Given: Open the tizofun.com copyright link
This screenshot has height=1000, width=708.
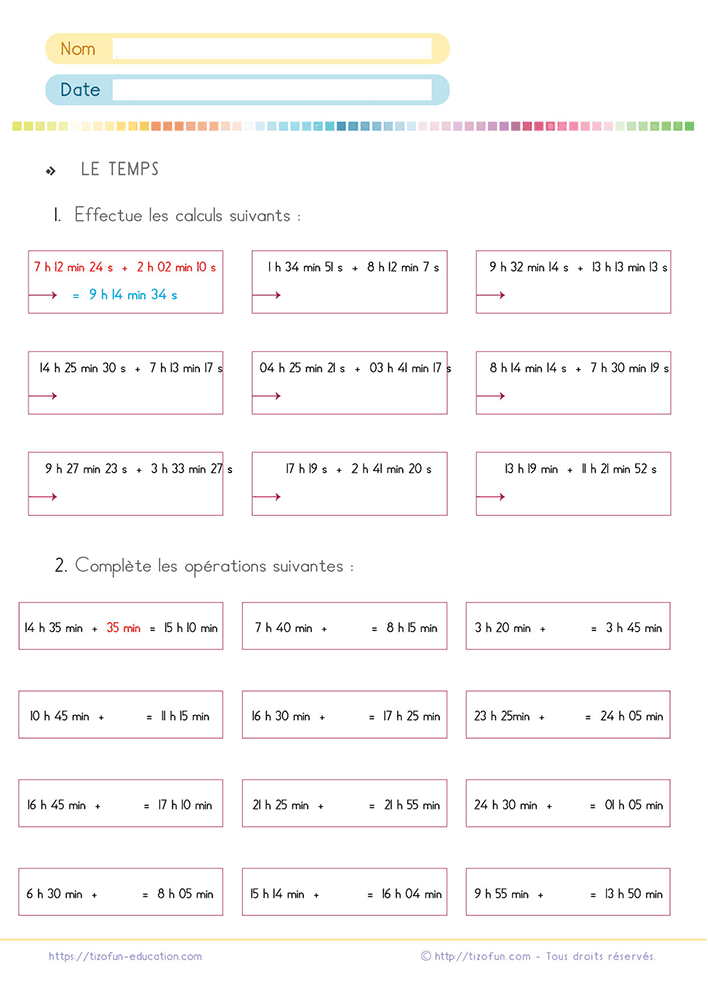Looking at the screenshot, I should click(x=482, y=956).
